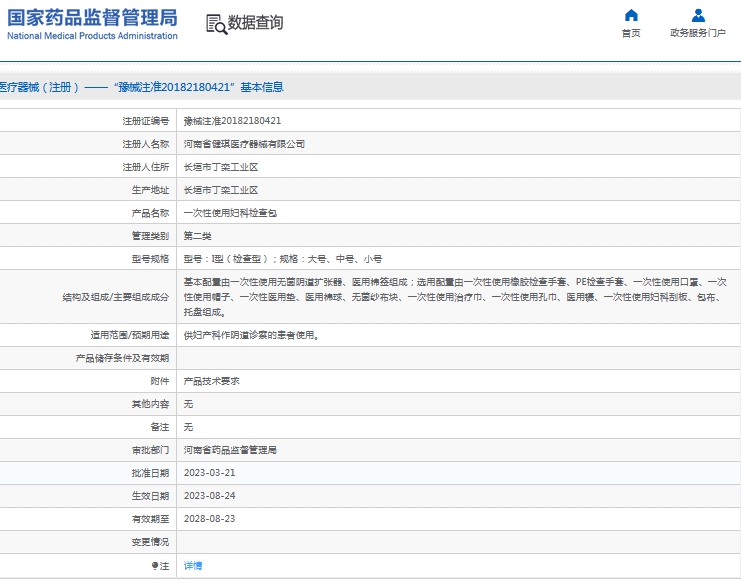
Task: Select product name 一次性使用妇科检查包
Action: click(230, 213)
